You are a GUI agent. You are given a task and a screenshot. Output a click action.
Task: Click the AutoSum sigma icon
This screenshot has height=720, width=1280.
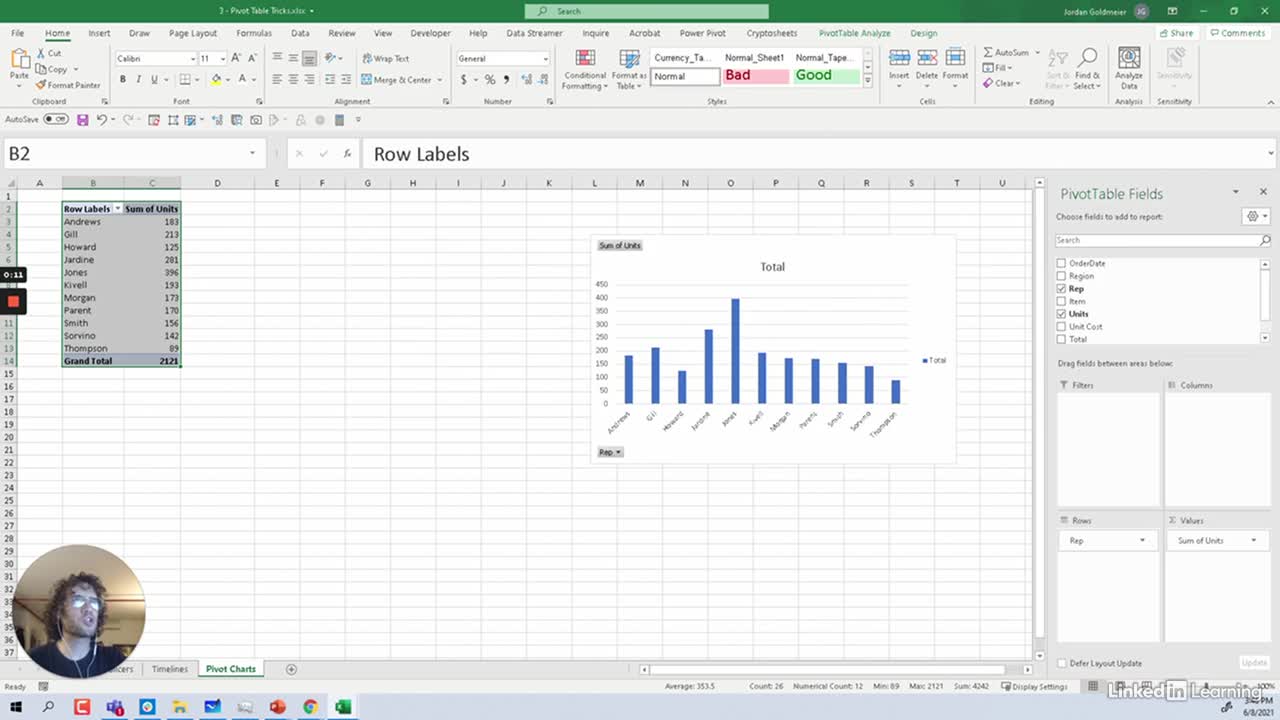988,52
